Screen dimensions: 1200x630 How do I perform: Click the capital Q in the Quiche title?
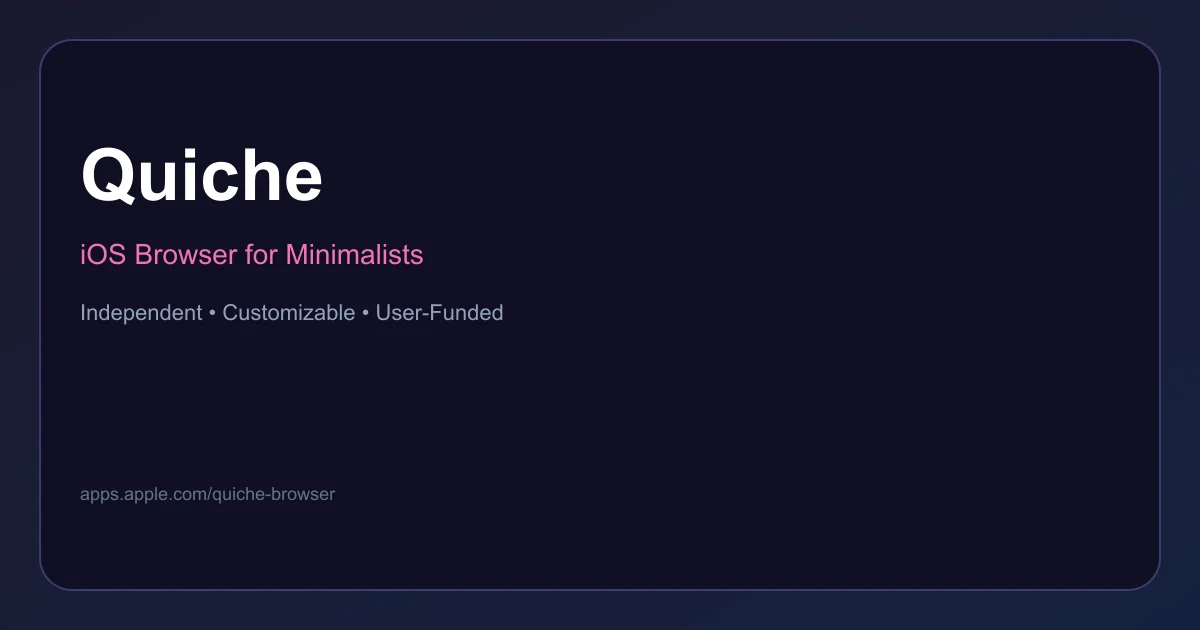click(110, 177)
